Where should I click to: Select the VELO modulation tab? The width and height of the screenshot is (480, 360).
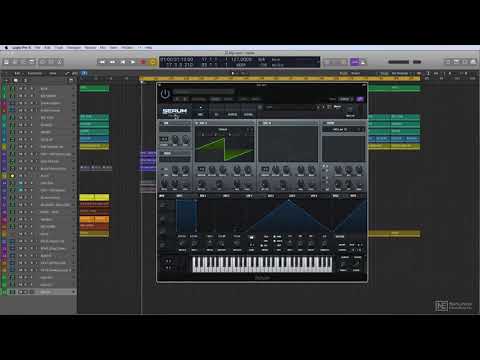[335, 196]
